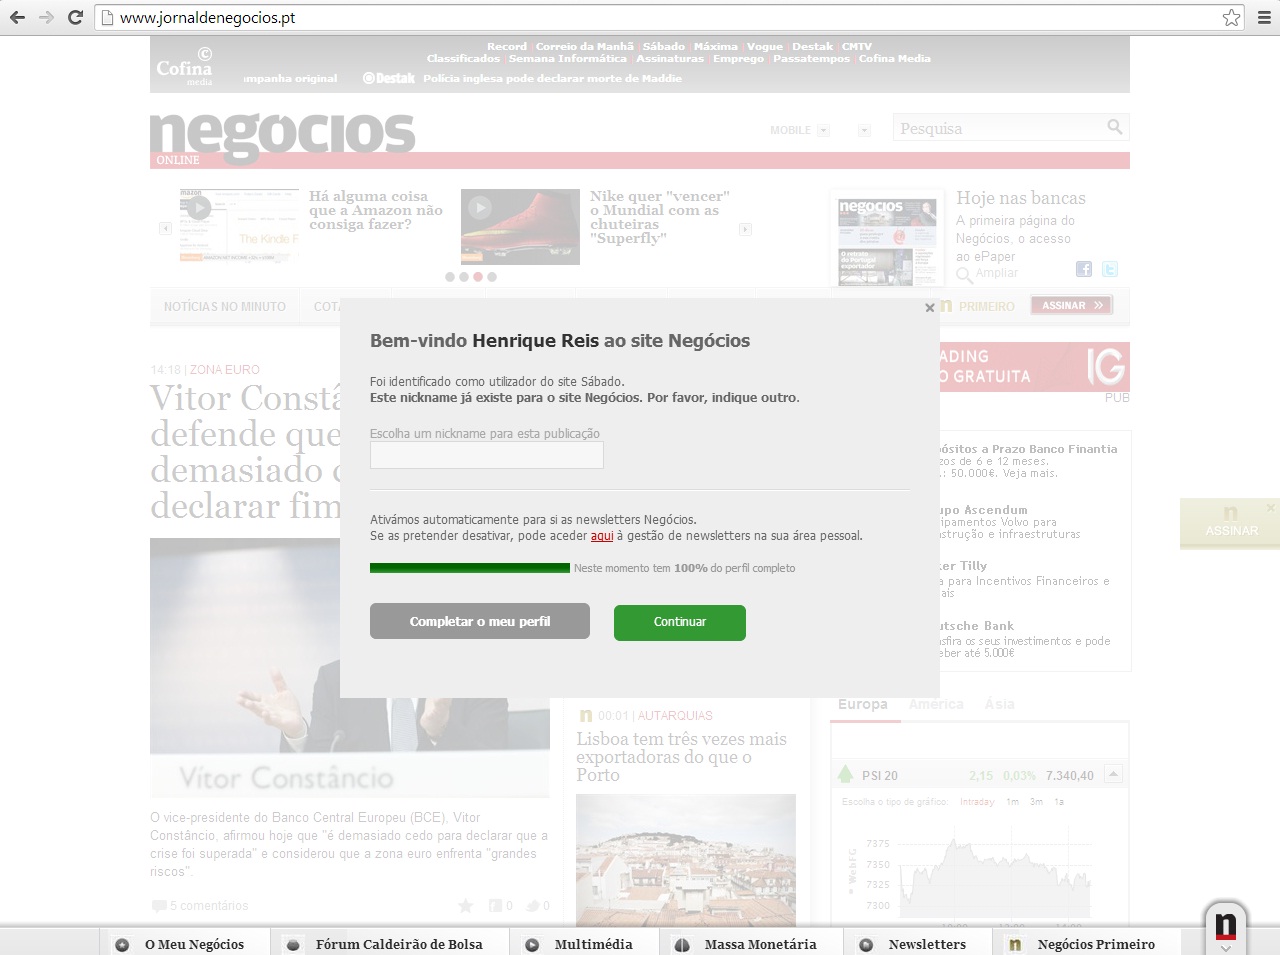The image size is (1280, 955).
Task: Click the red ASSINAR button in nav
Action: (x=1072, y=306)
